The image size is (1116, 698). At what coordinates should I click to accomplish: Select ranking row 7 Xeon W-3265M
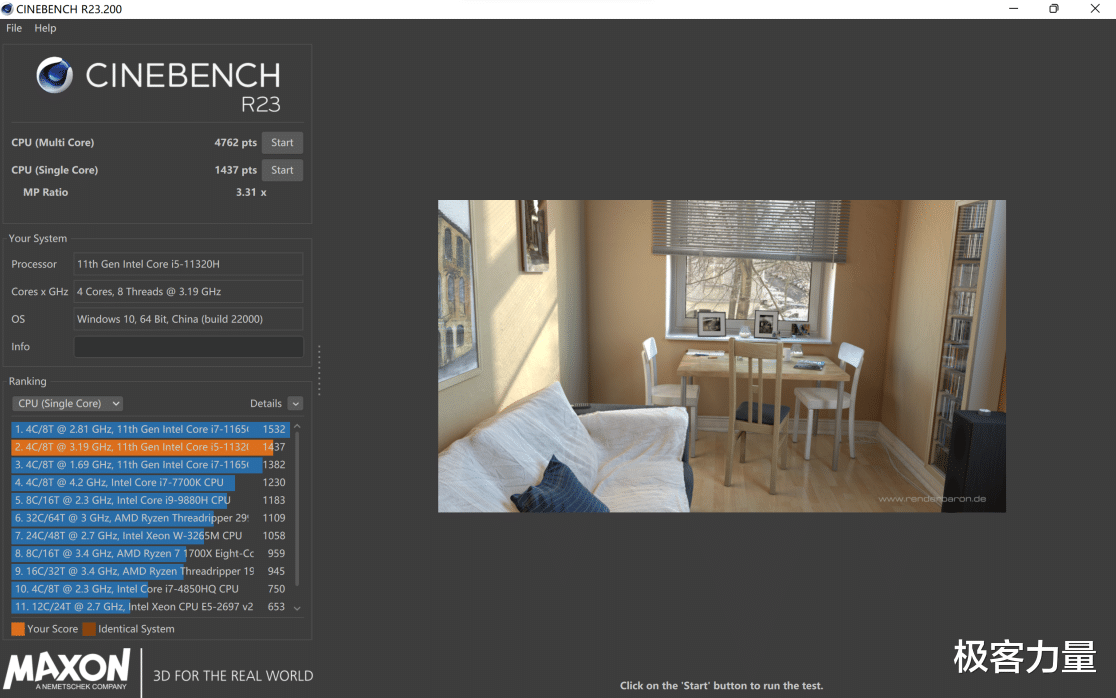click(149, 536)
